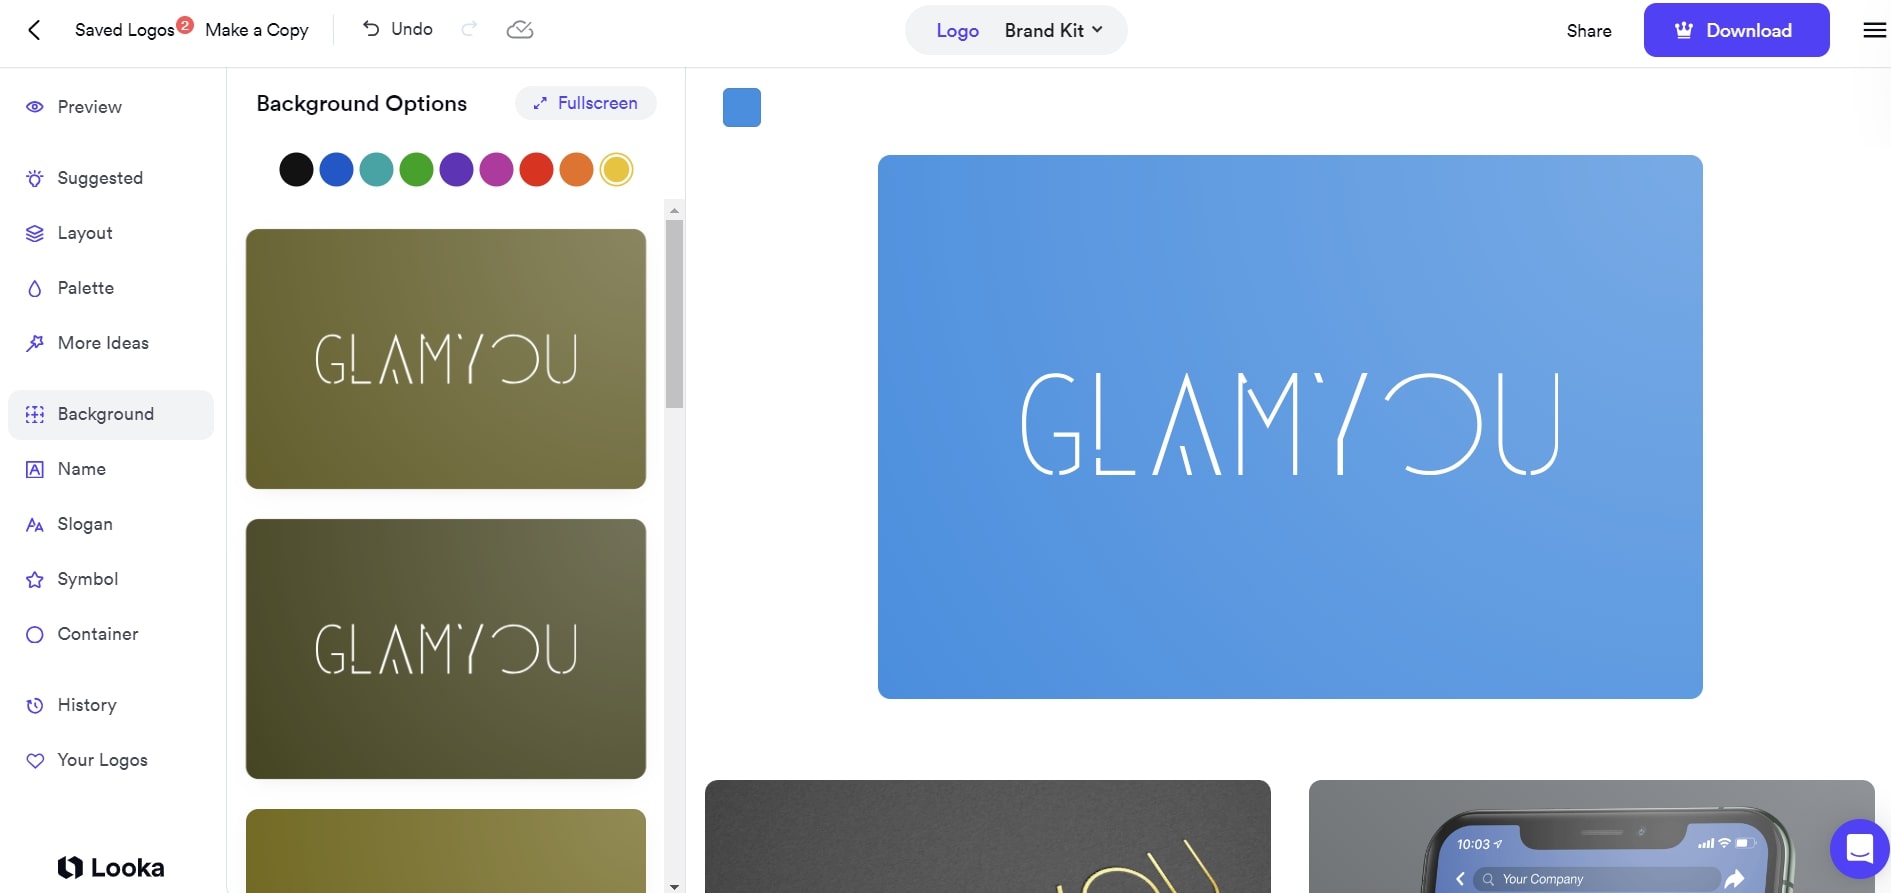Switch to the Logo tab

(957, 30)
